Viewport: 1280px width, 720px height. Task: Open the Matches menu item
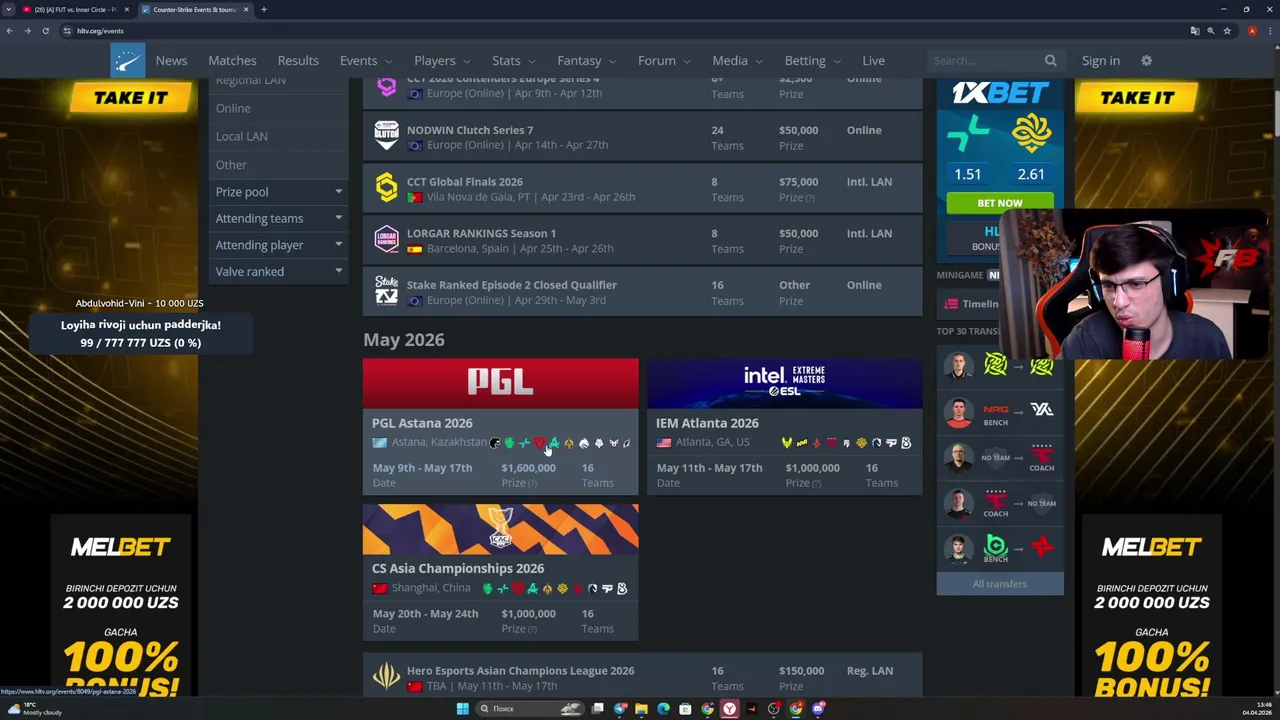pyautogui.click(x=232, y=61)
